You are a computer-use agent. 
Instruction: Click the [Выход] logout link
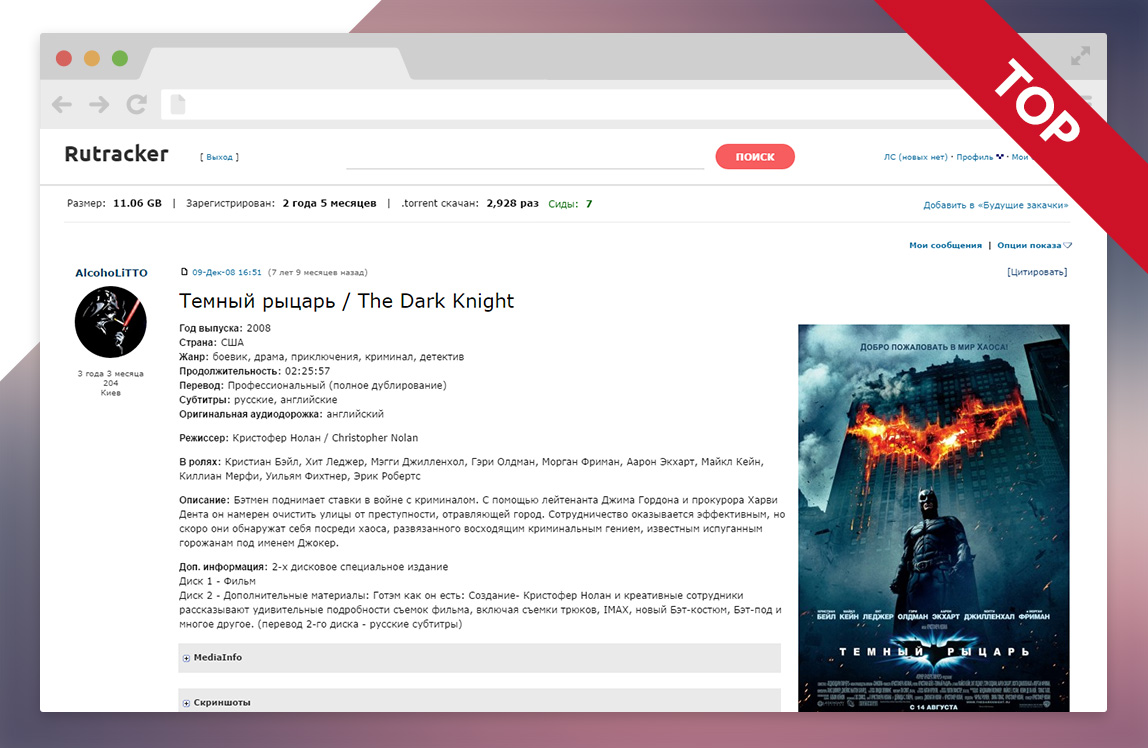click(218, 156)
